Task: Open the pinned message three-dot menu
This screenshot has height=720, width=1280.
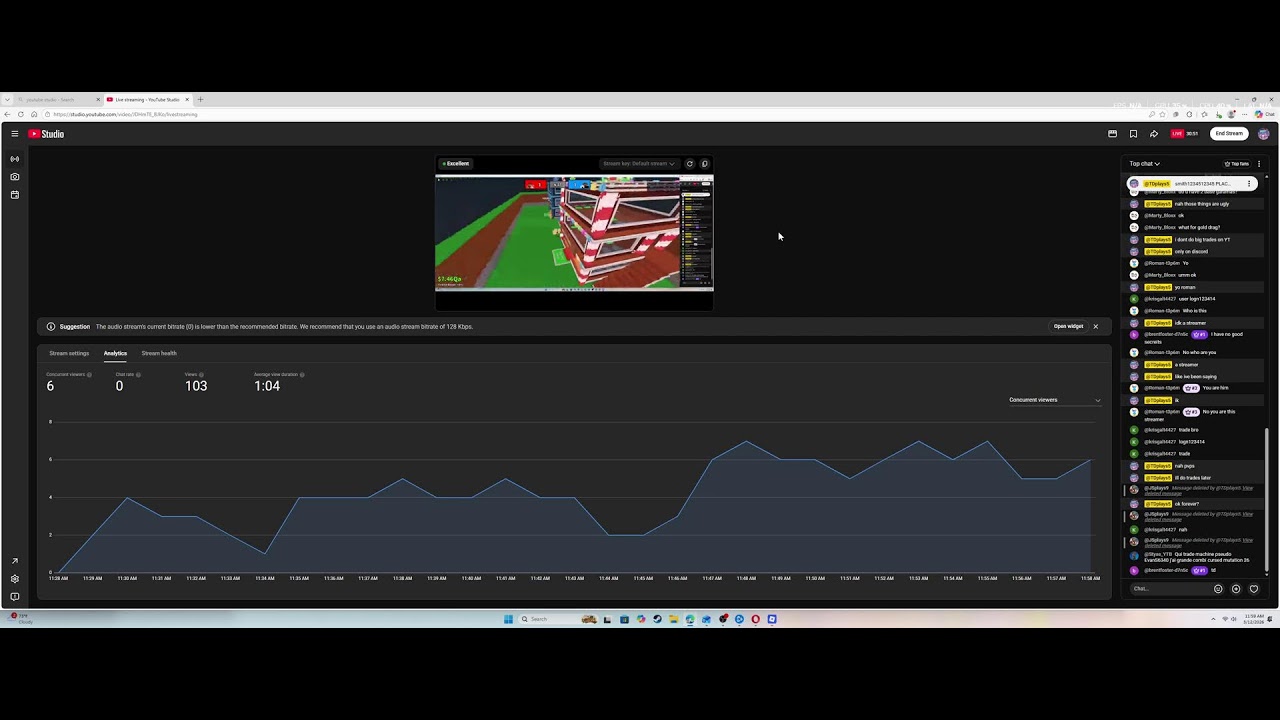Action: pyautogui.click(x=1249, y=184)
